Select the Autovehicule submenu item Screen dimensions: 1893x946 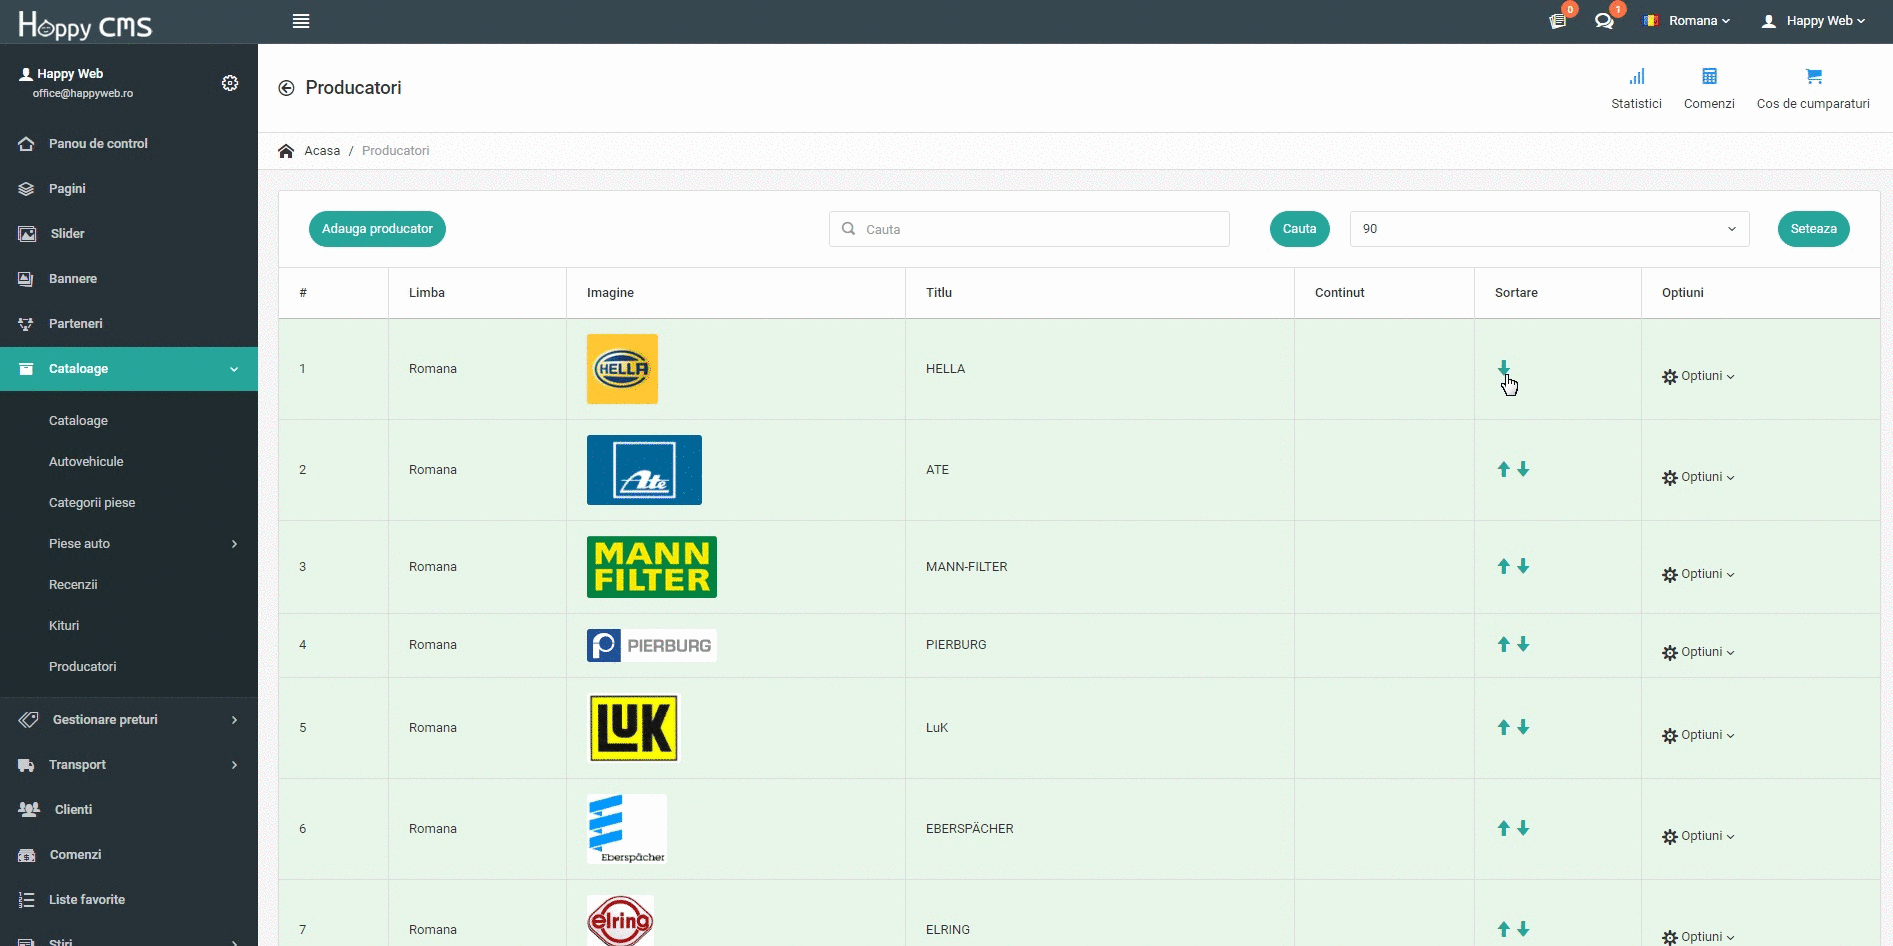[86, 462]
